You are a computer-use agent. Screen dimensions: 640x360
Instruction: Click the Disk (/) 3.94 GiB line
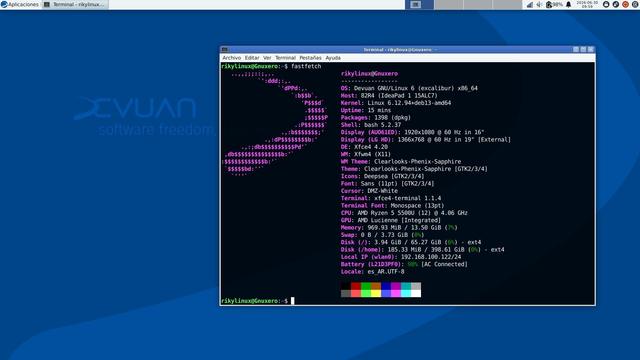[411, 242]
